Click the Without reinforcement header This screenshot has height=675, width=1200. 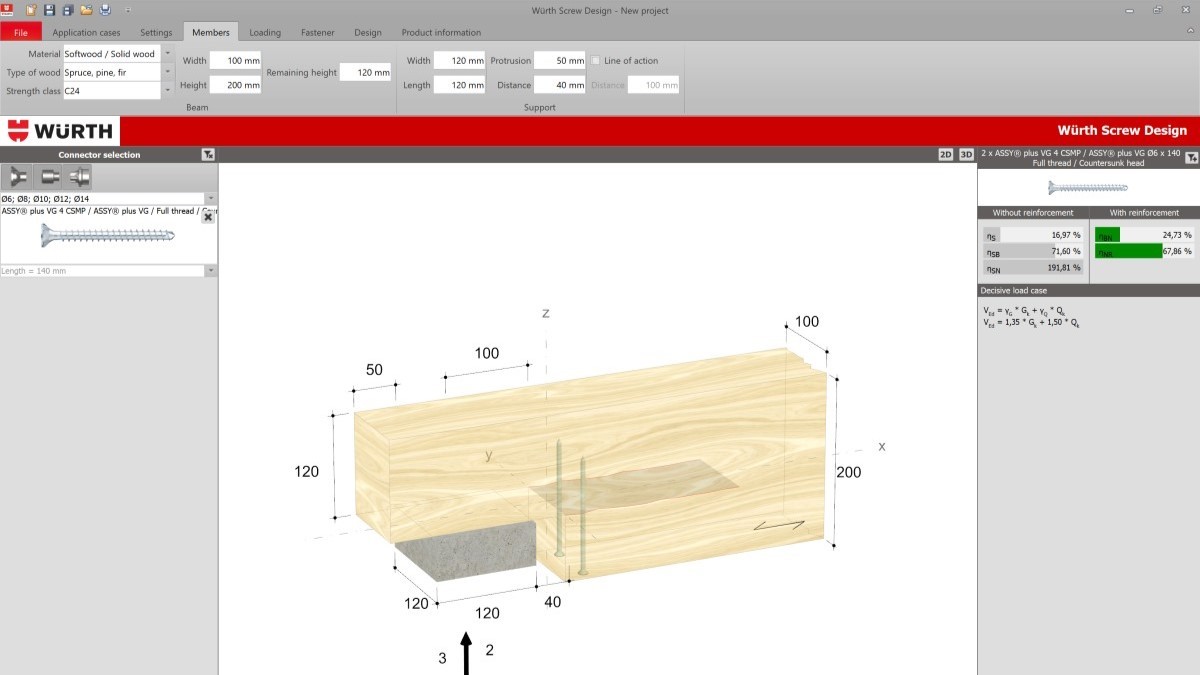coord(1033,212)
